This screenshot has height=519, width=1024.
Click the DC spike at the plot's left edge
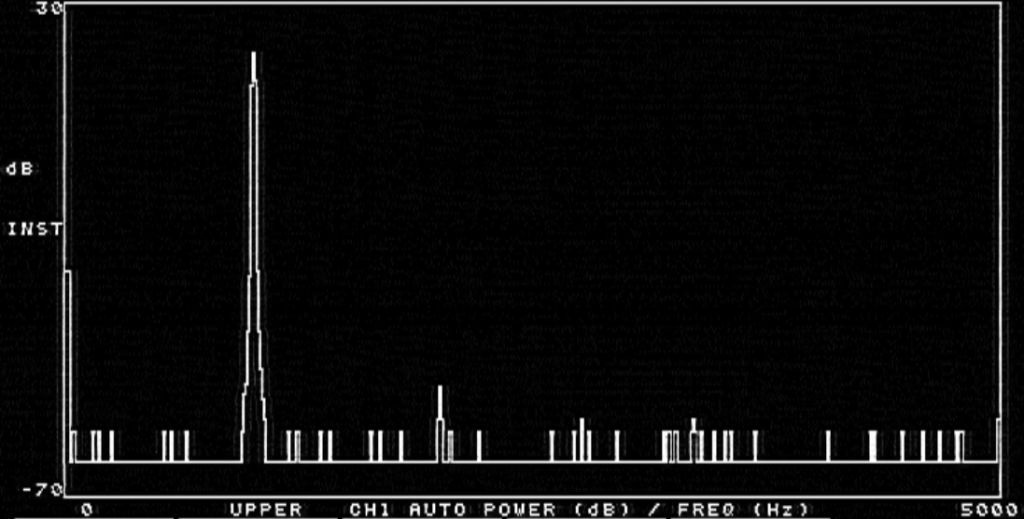[x=67, y=274]
